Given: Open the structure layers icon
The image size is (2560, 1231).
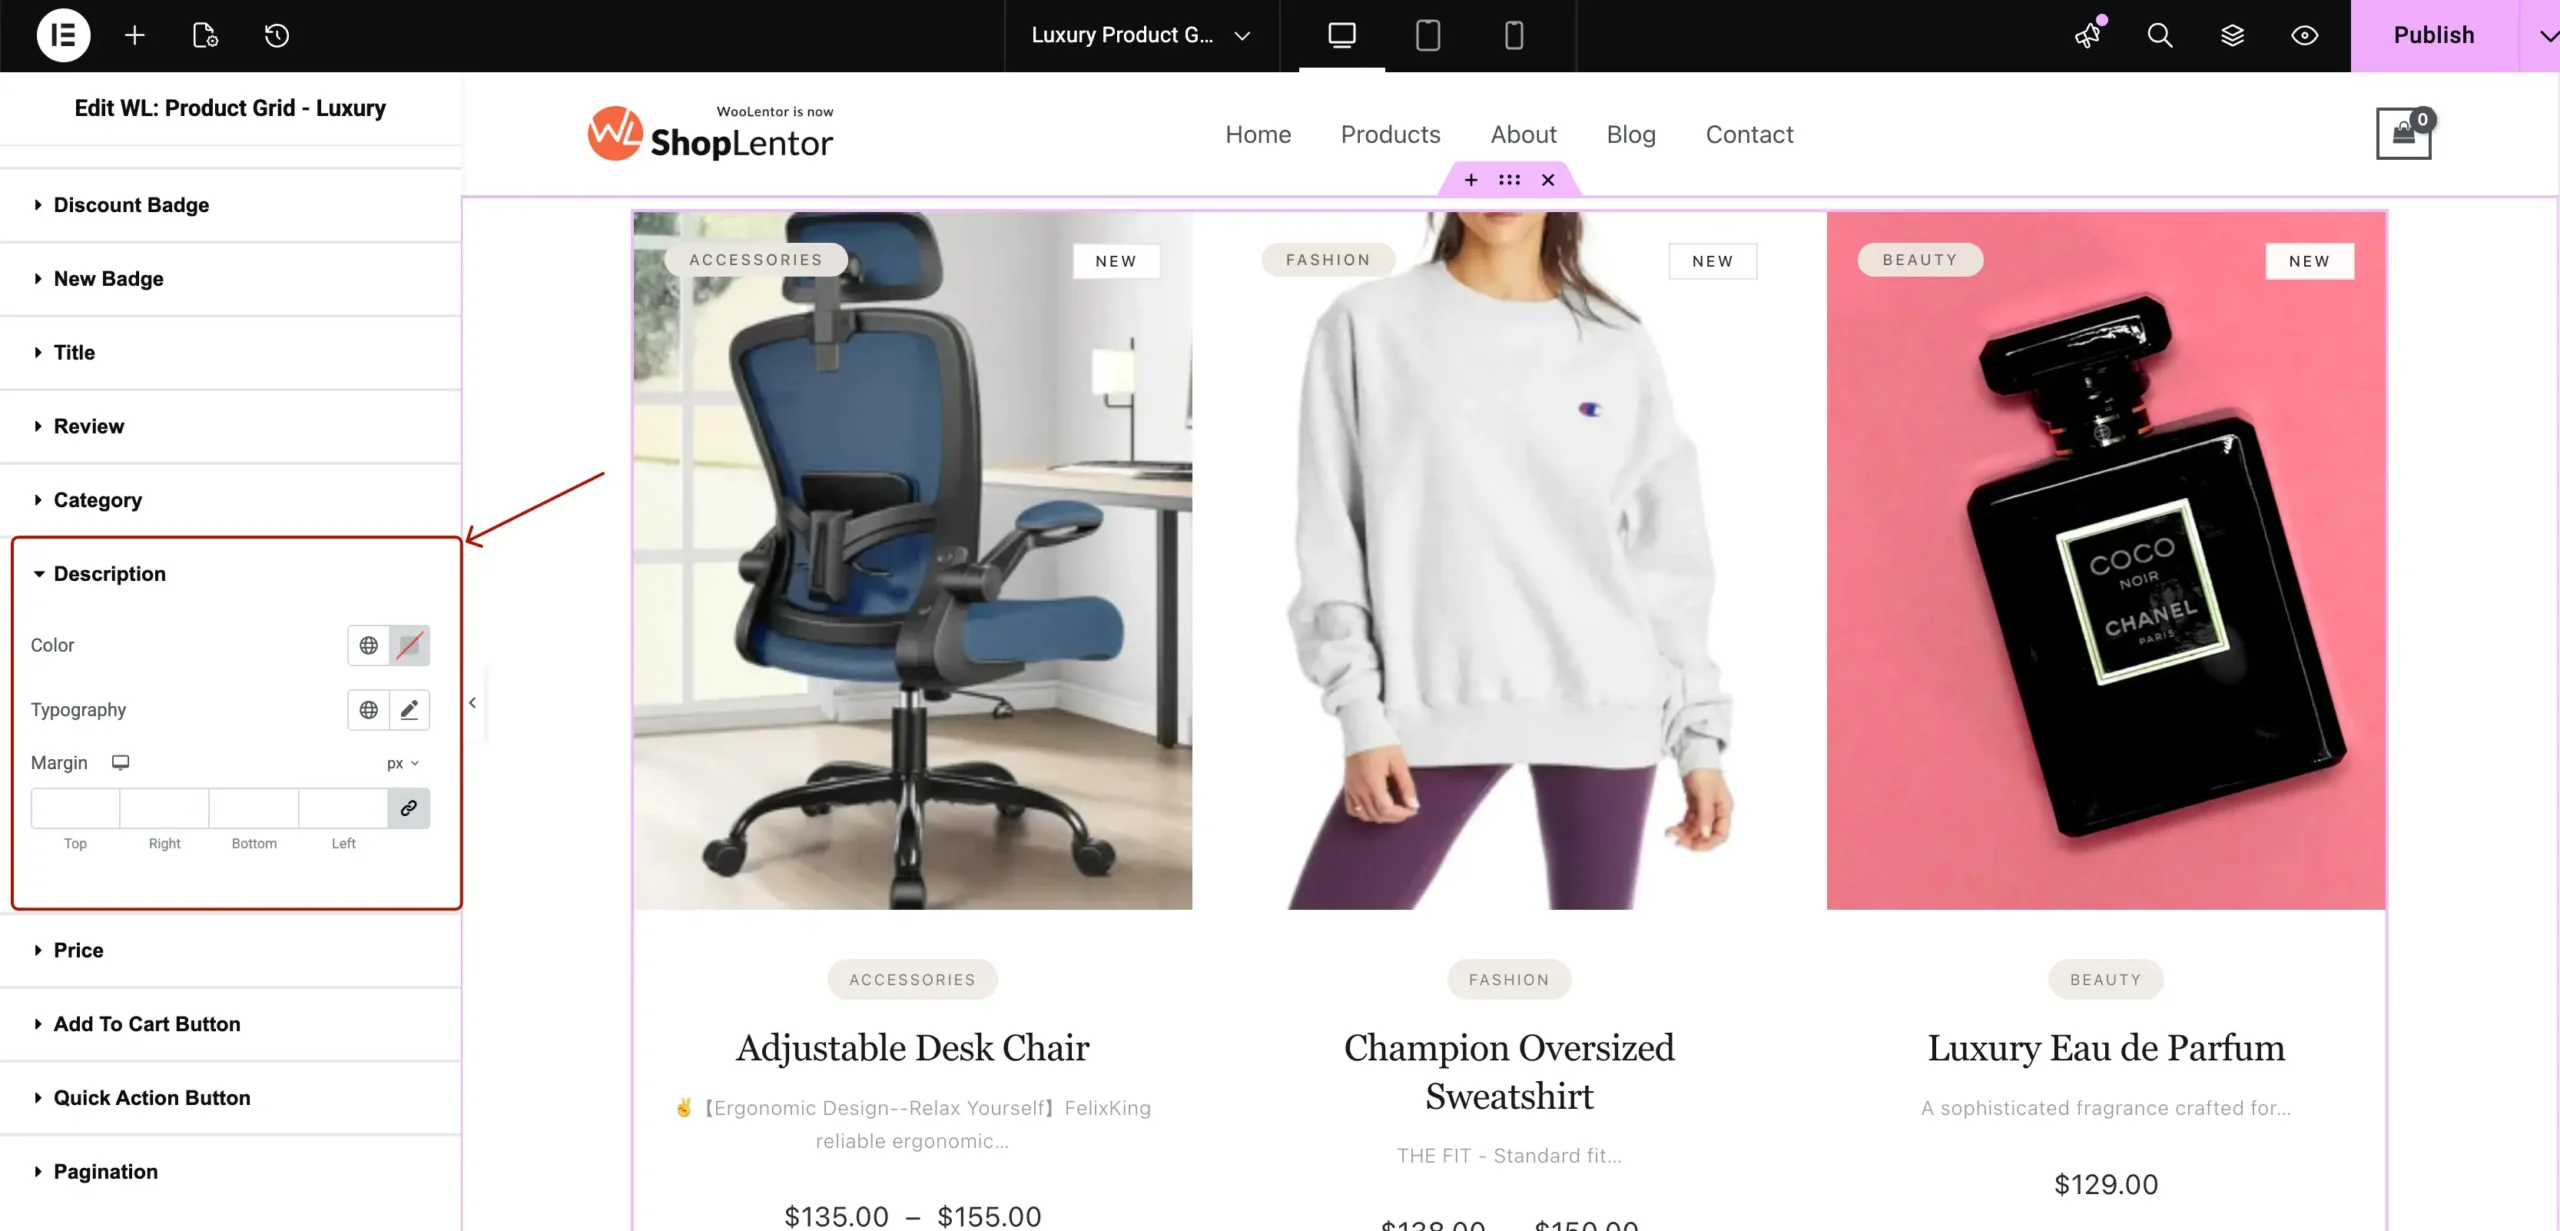Looking at the screenshot, I should 2232,35.
